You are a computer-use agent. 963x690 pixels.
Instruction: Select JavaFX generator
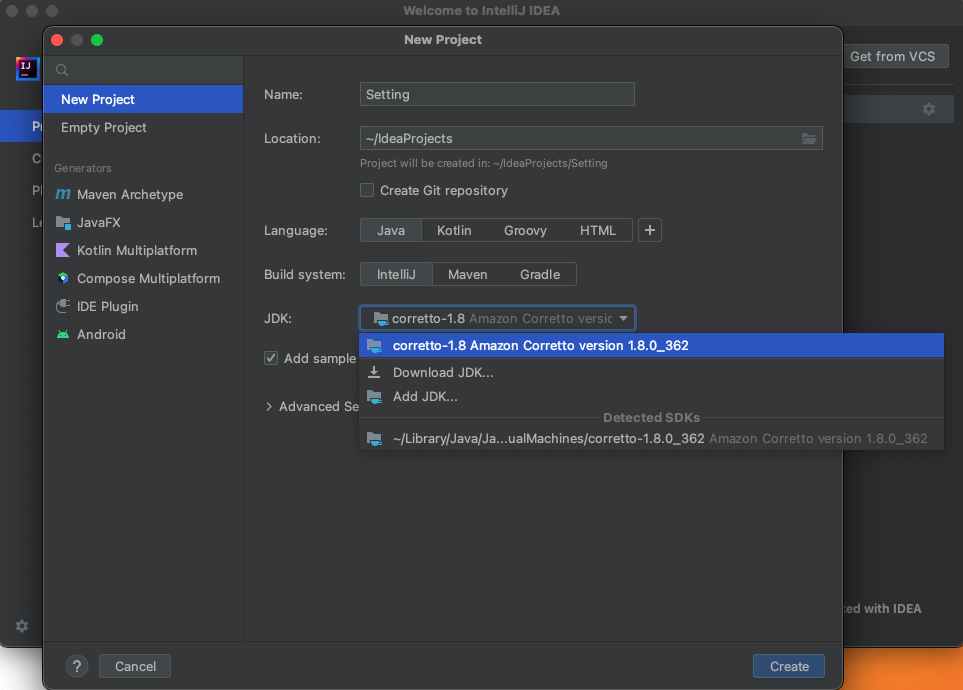[x=143, y=222]
